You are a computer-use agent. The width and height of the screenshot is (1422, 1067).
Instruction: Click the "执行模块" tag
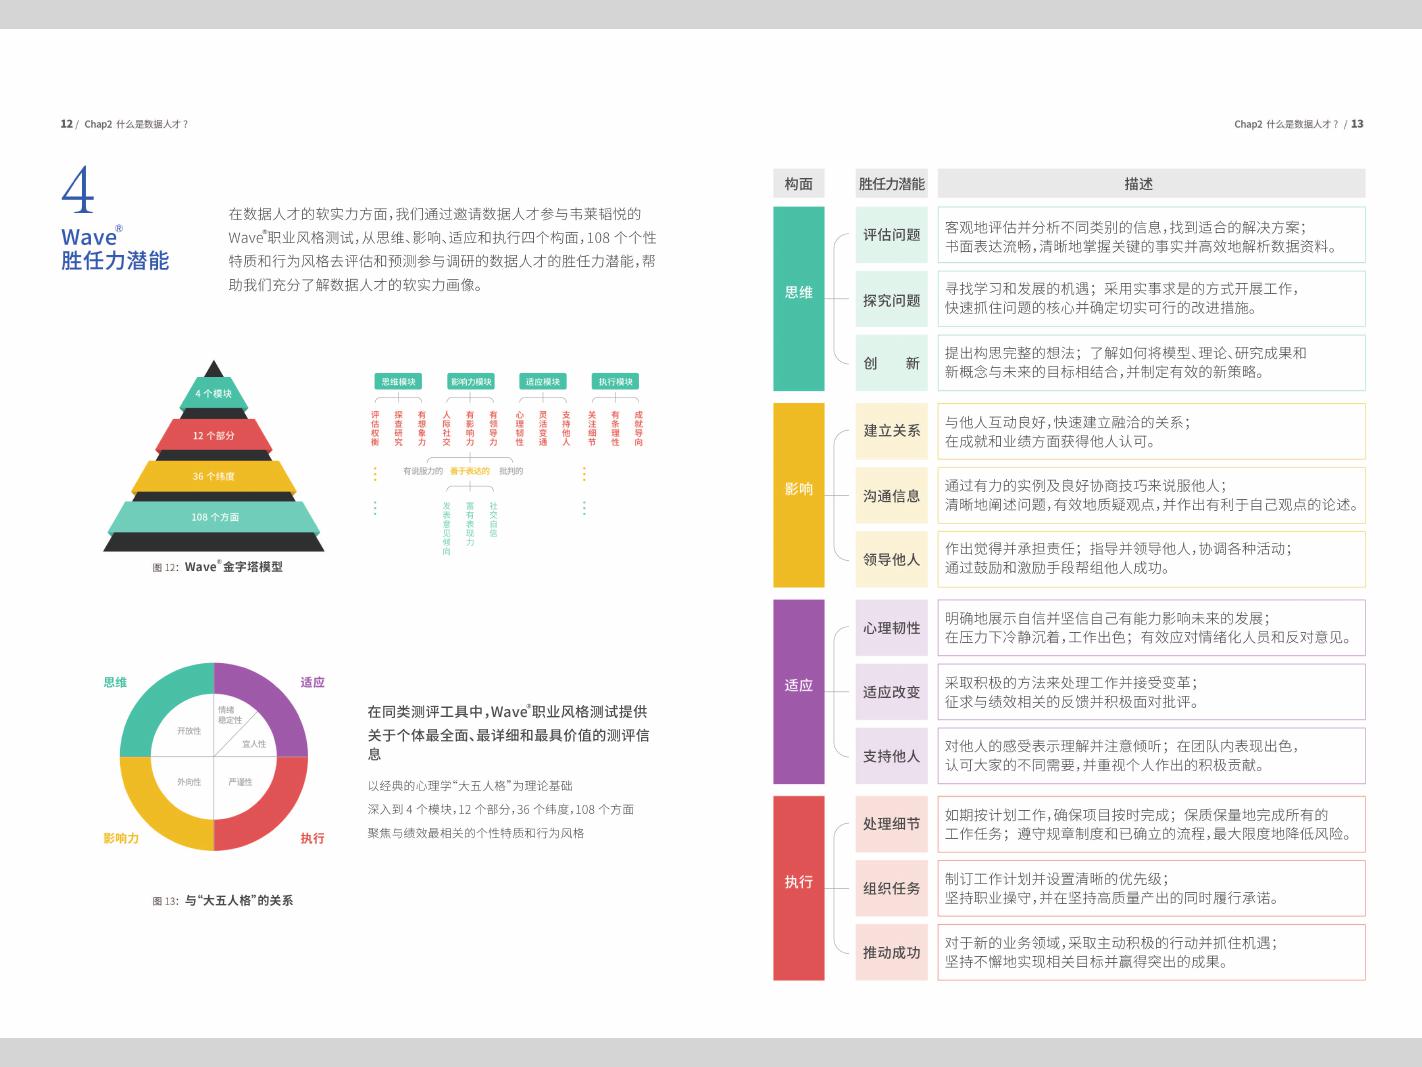pos(615,382)
